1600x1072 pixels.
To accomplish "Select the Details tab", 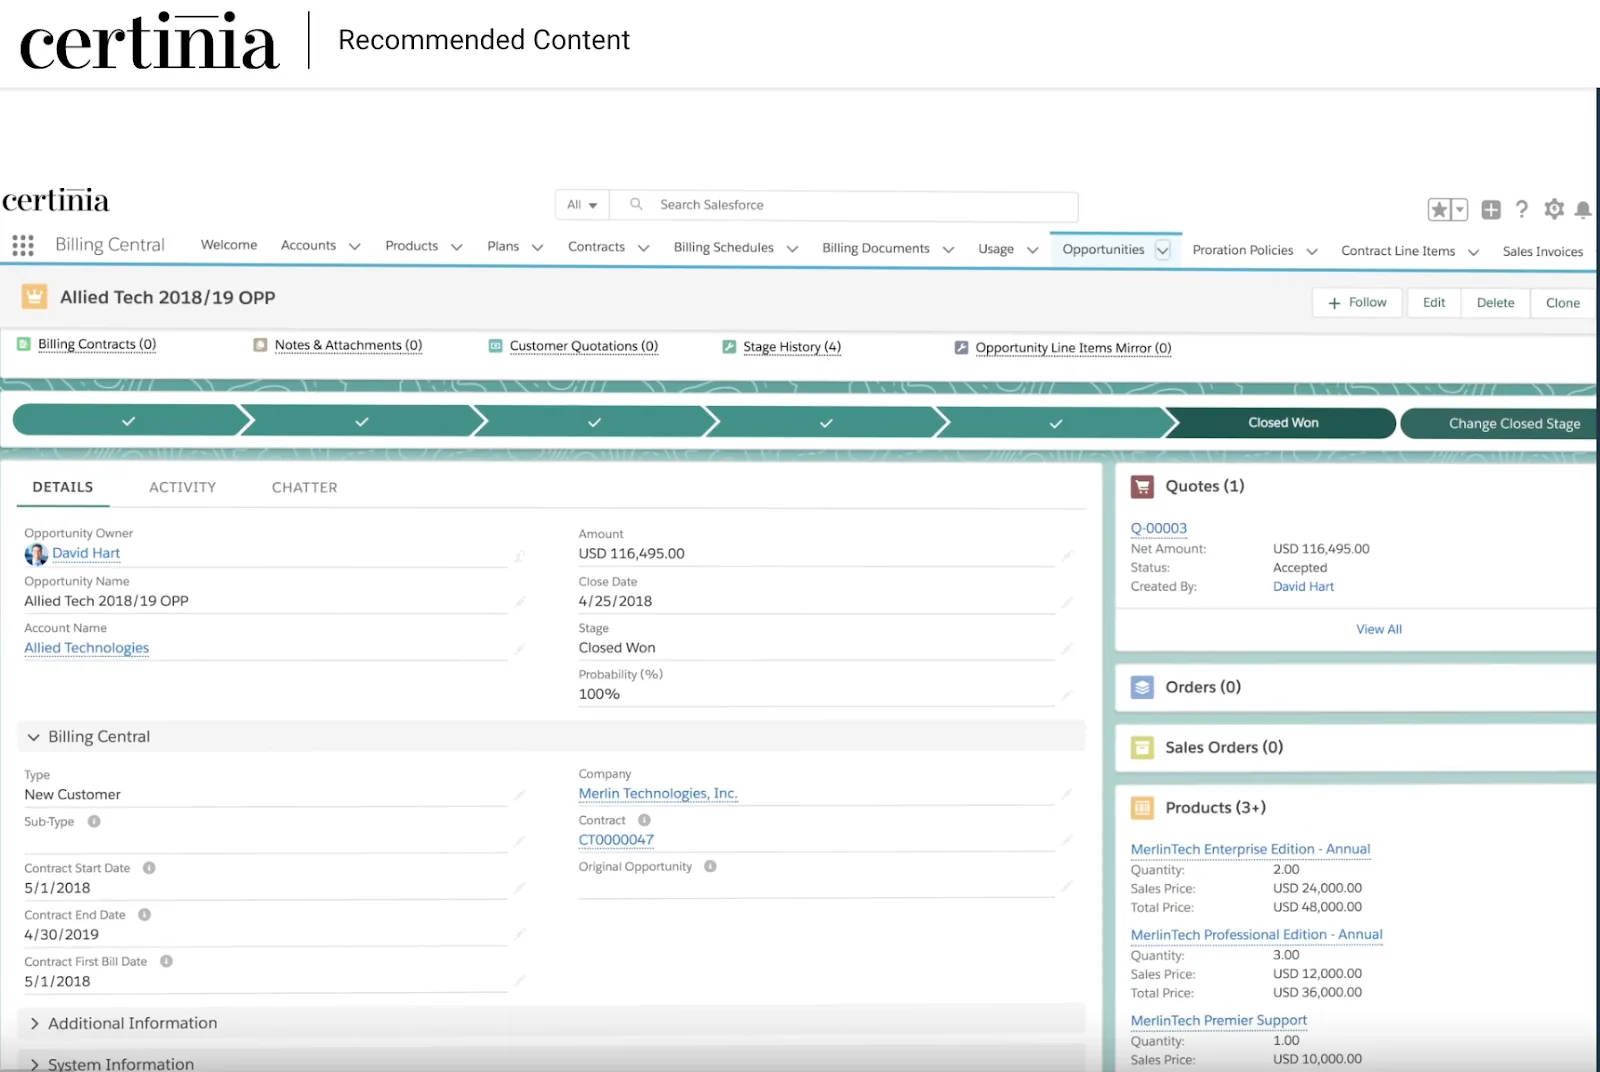I will [63, 487].
